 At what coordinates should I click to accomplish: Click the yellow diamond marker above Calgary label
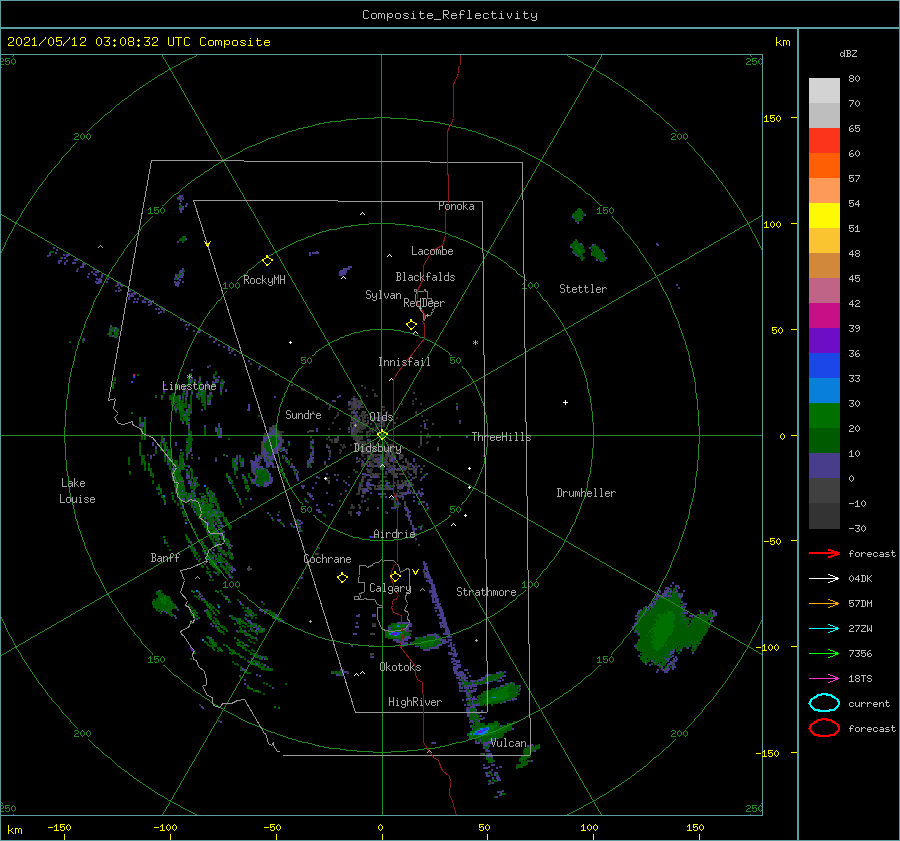[395, 576]
